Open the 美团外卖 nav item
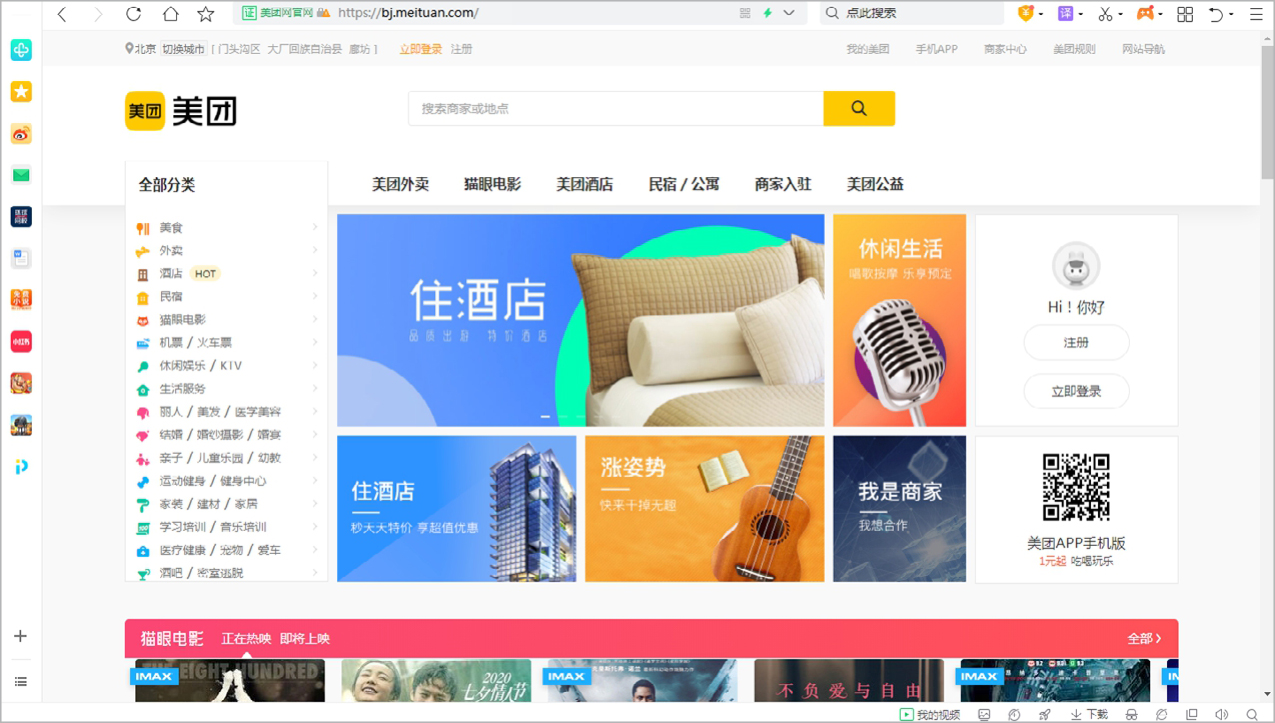Screen dimensions: 1275x723 [x=400, y=184]
